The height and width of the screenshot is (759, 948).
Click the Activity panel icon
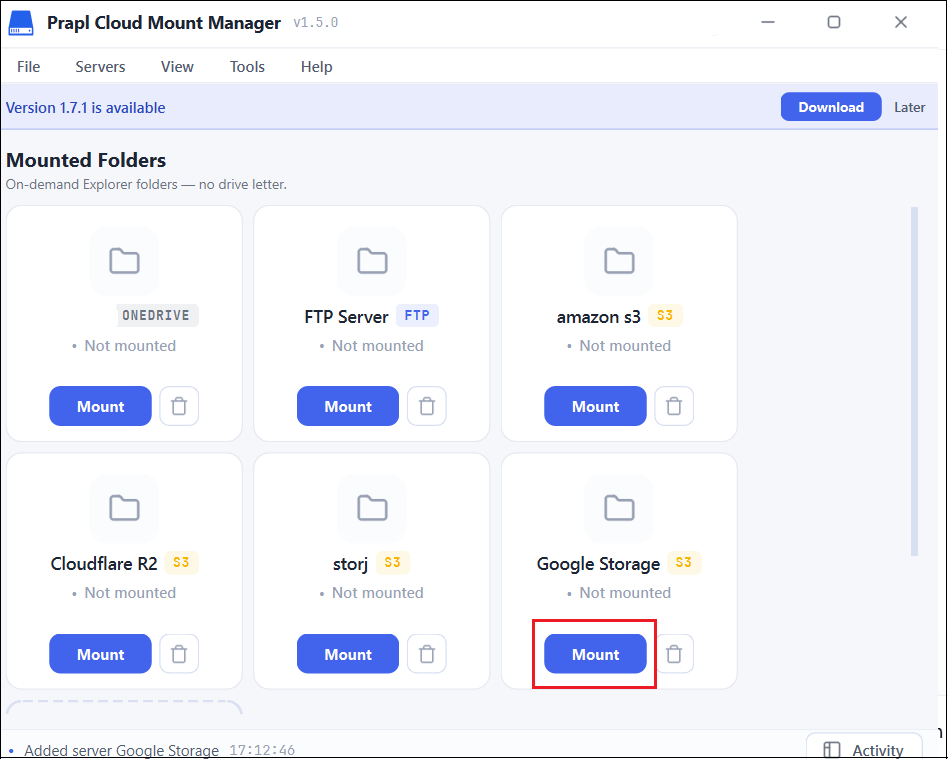[x=832, y=751]
